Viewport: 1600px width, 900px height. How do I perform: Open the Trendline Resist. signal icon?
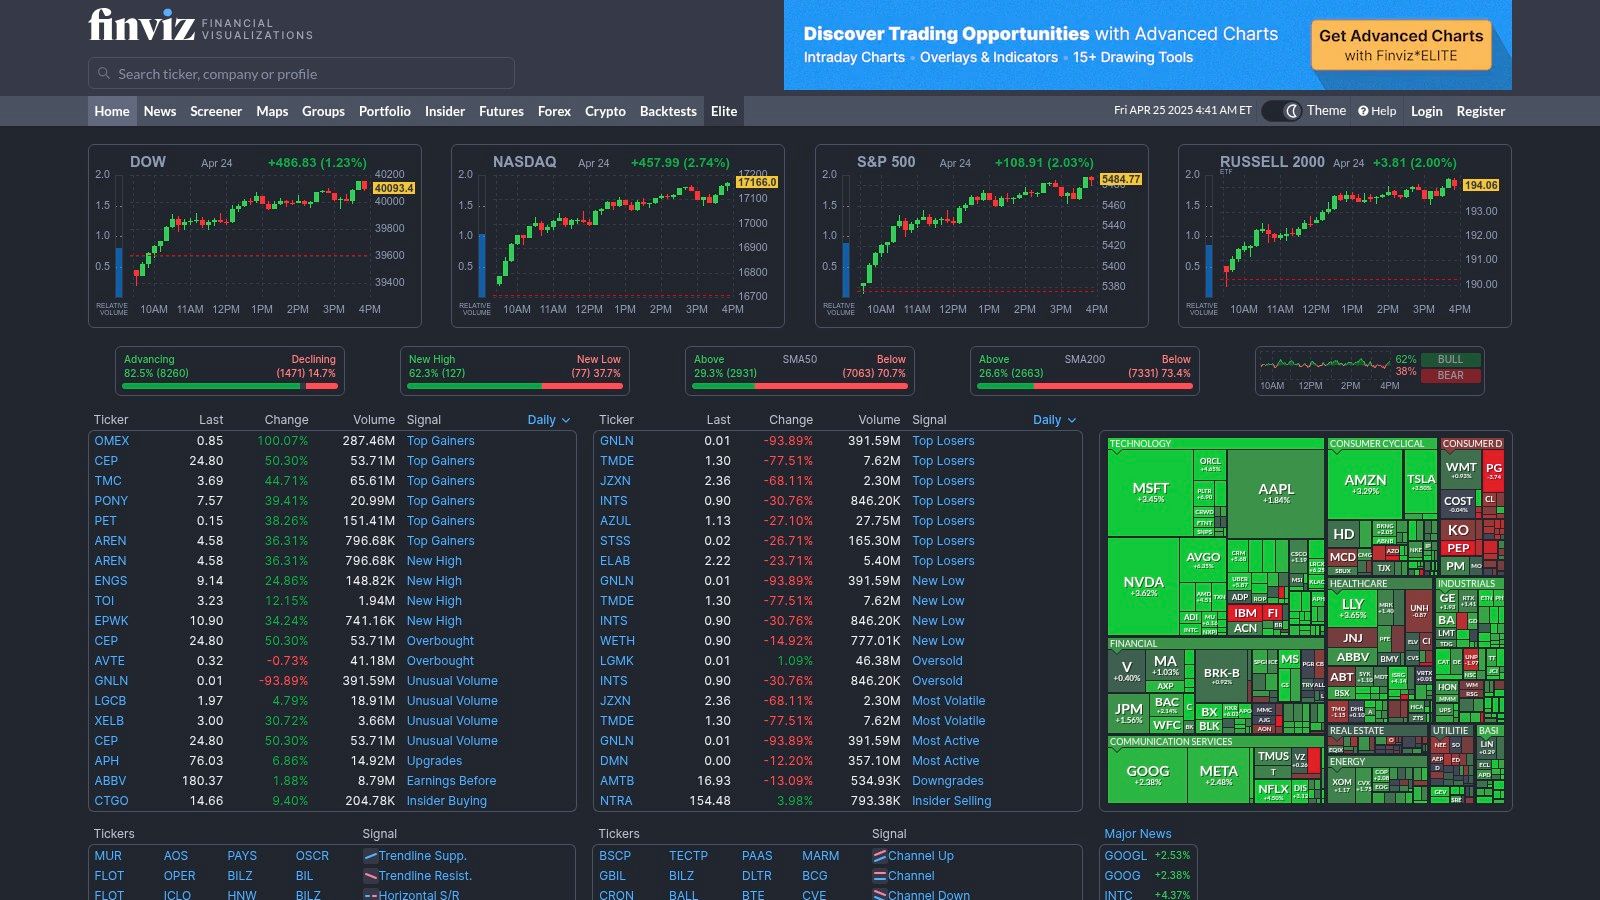pyautogui.click(x=370, y=876)
